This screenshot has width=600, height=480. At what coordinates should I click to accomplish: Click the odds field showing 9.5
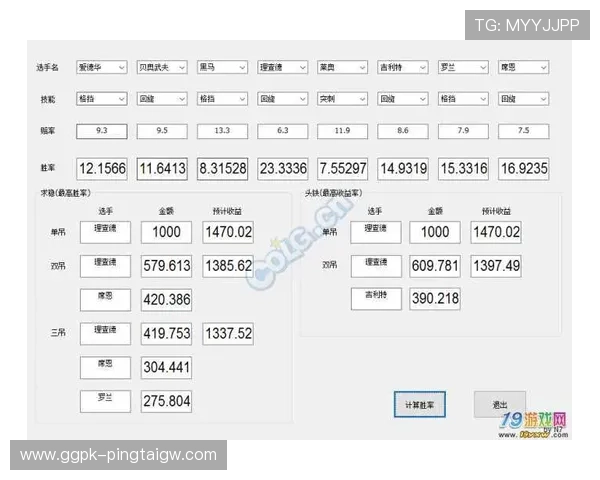tap(162, 131)
